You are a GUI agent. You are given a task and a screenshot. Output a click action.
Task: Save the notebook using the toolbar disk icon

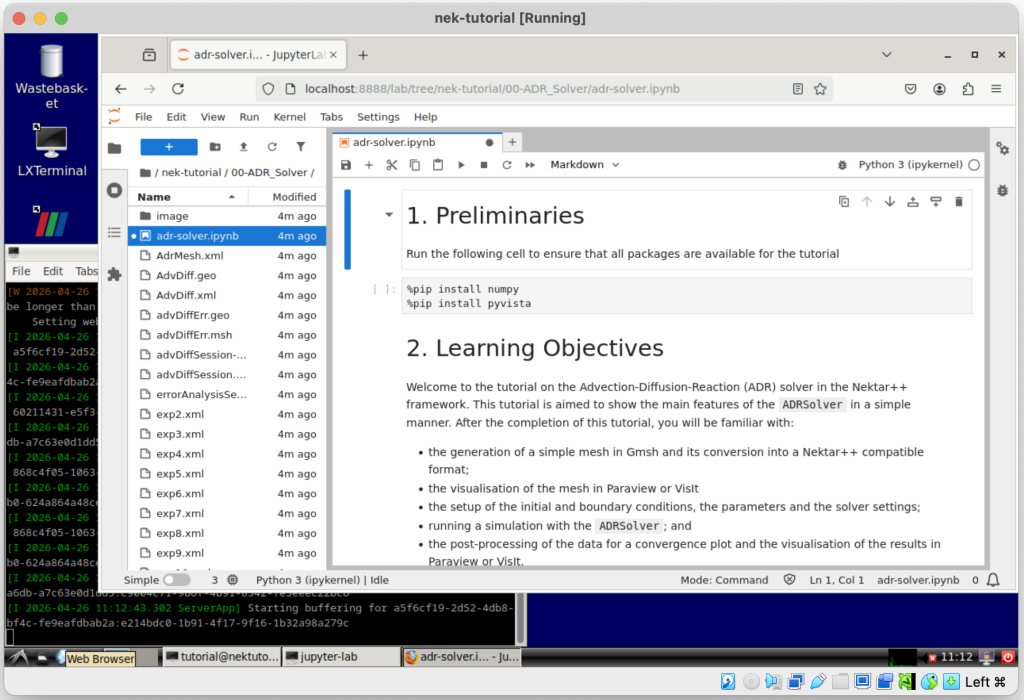[346, 165]
